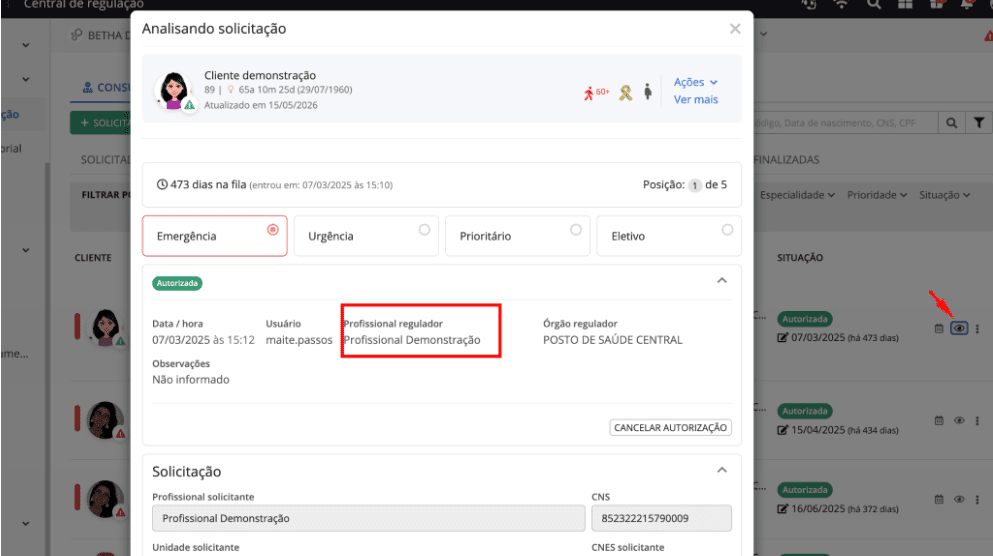Open the three-dot menu for 16/06/2025 row
The height and width of the screenshot is (556, 993).
pyautogui.click(x=977, y=499)
